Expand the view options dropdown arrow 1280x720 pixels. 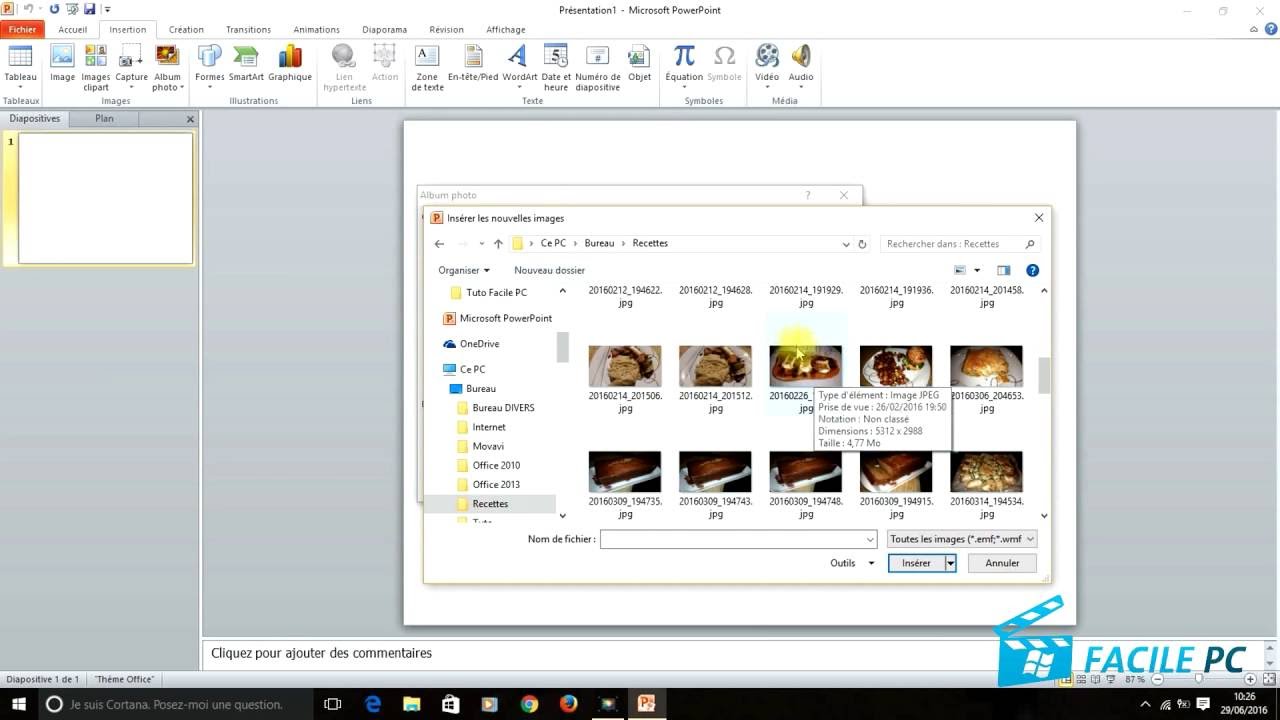click(x=977, y=270)
